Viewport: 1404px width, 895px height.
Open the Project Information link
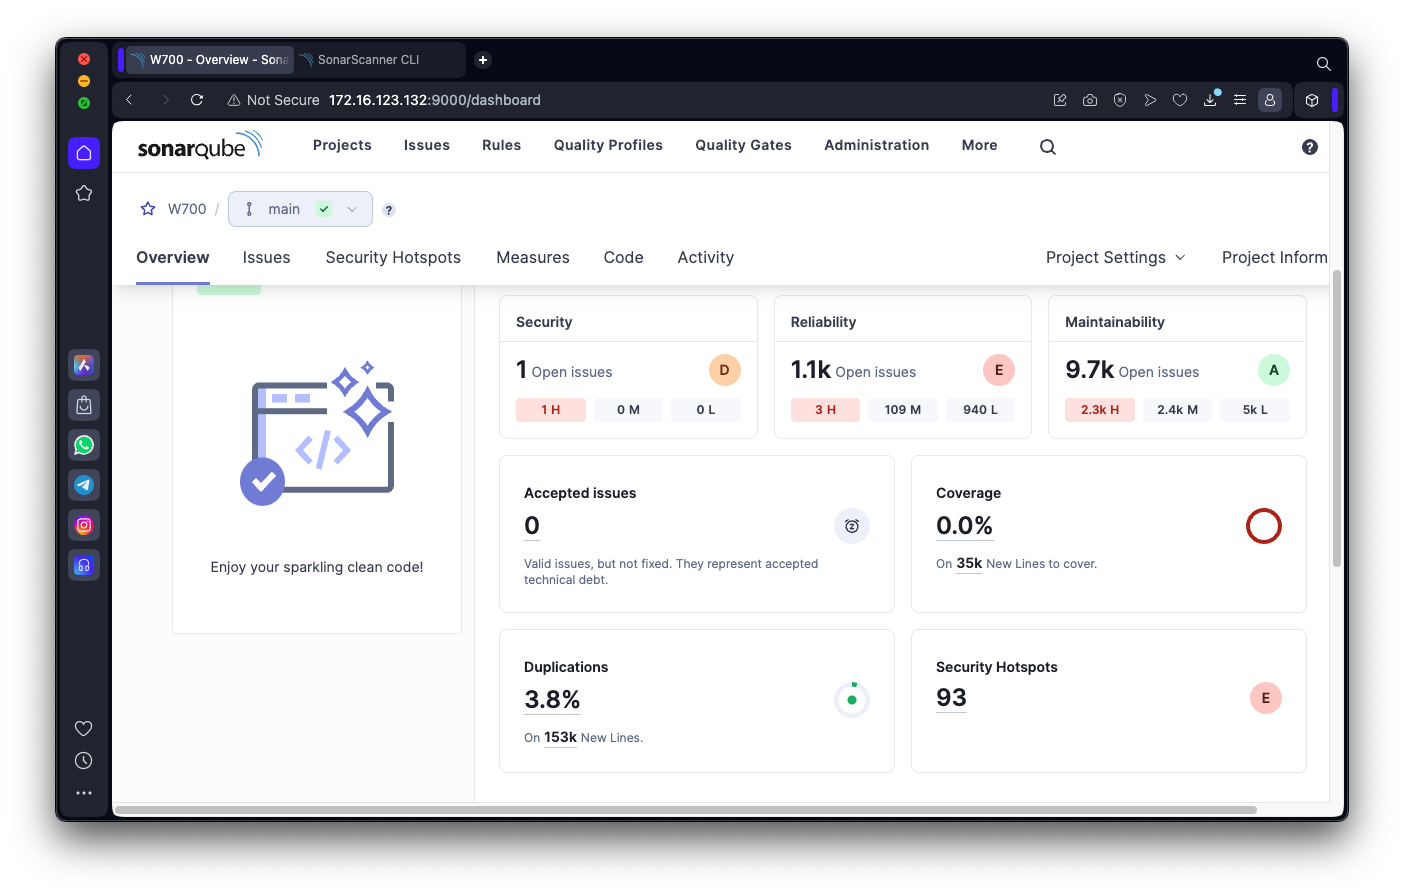(x=1275, y=257)
